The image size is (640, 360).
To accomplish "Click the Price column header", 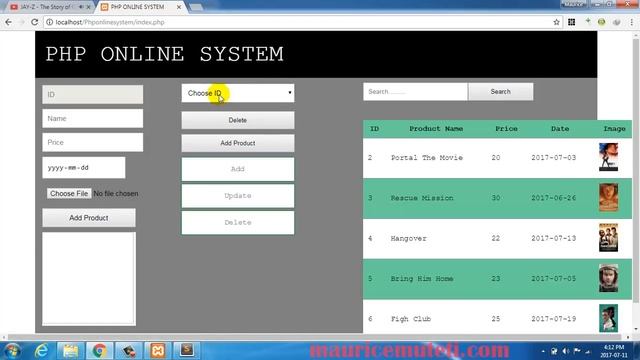I will point(507,129).
